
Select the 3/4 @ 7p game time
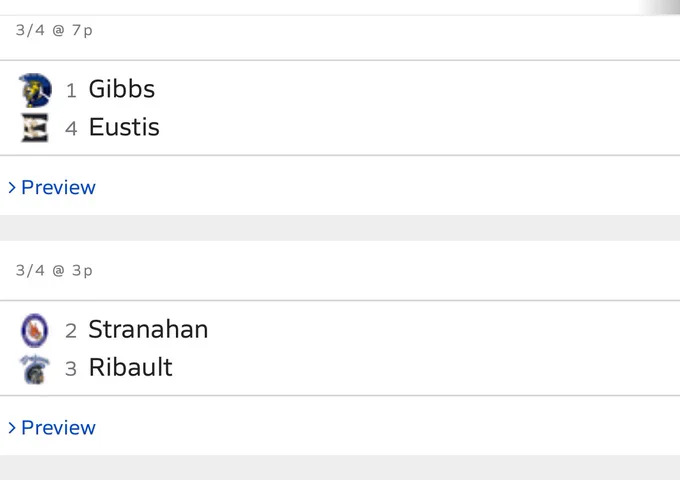point(54,30)
